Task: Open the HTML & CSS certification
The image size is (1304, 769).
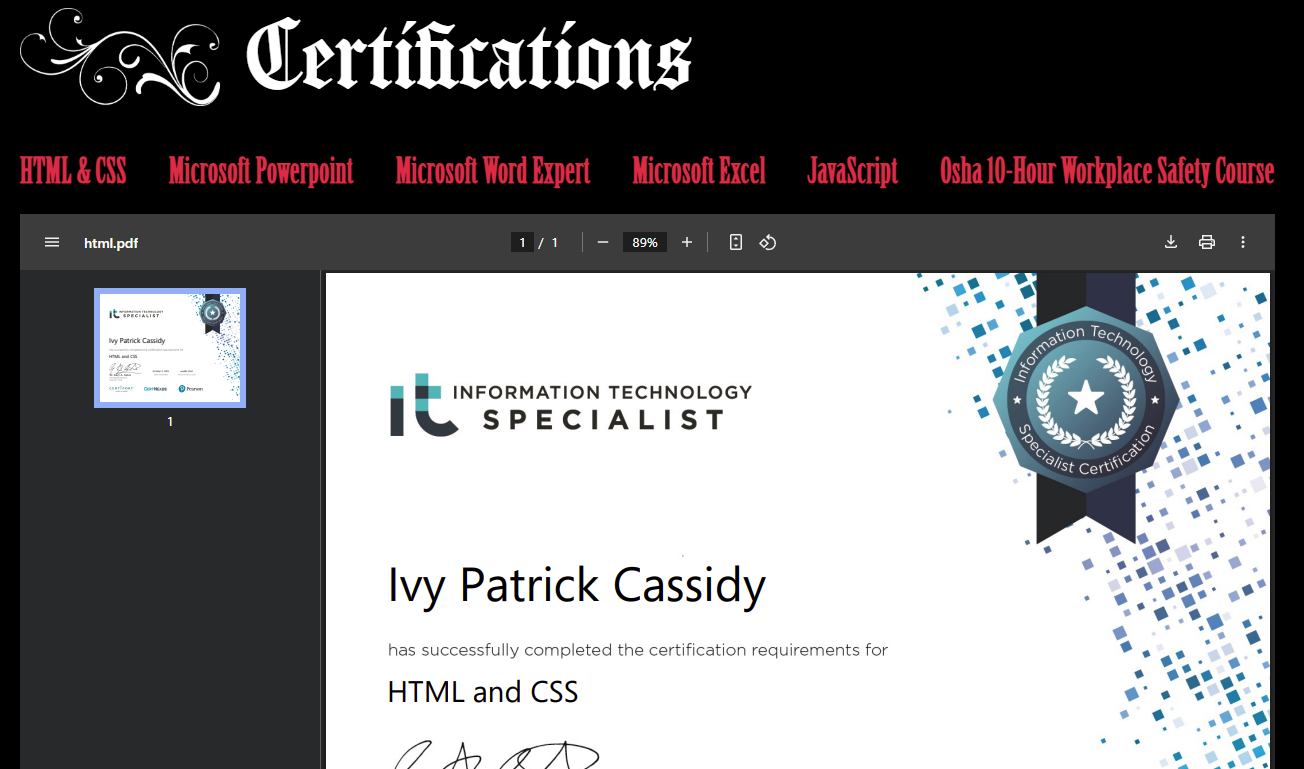Action: pyautogui.click(x=73, y=171)
